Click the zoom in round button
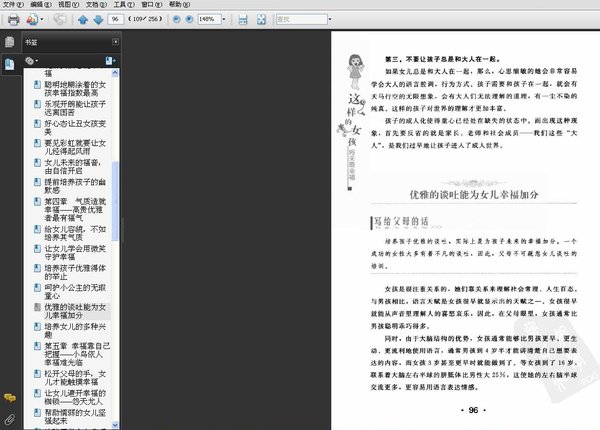The height and width of the screenshot is (430, 600). (189, 19)
